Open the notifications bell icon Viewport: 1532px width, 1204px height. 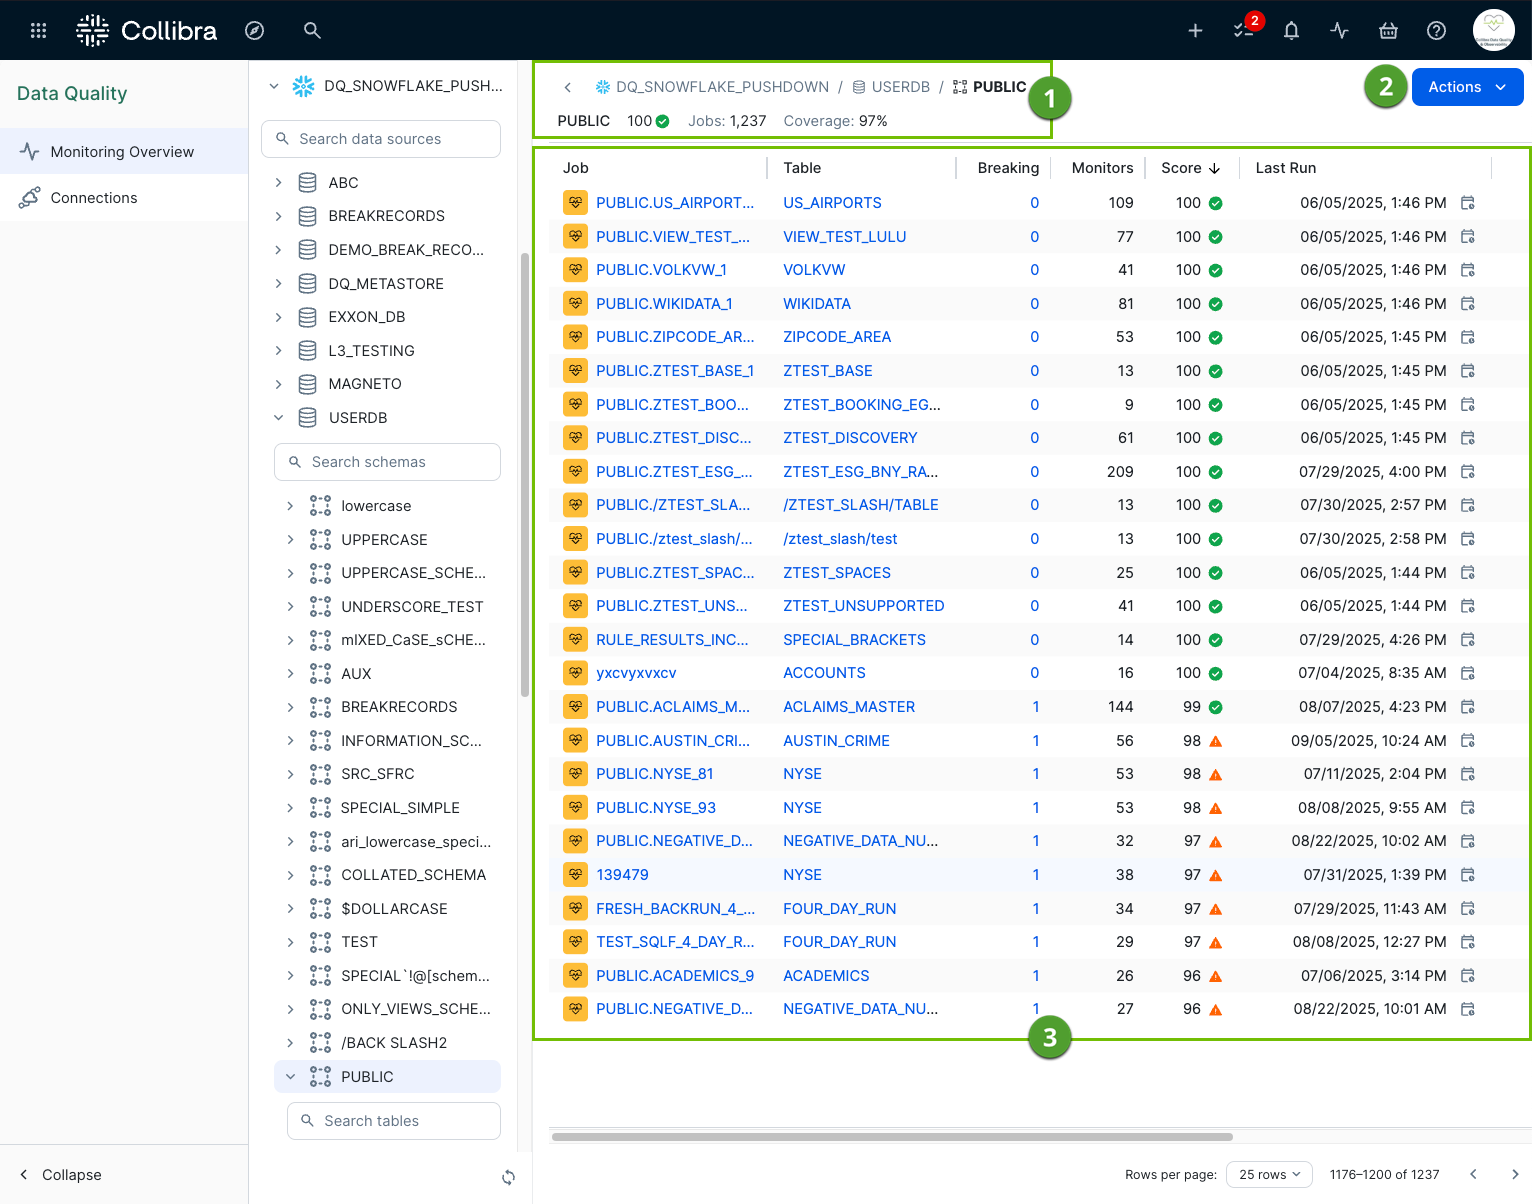(1291, 30)
